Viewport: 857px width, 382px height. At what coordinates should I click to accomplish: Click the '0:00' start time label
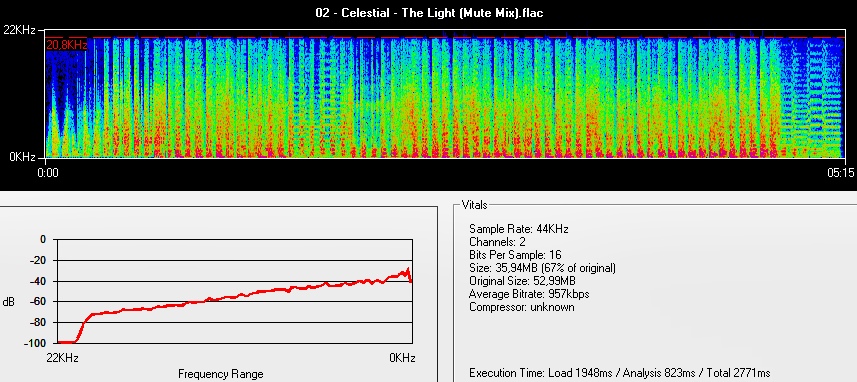tap(48, 173)
